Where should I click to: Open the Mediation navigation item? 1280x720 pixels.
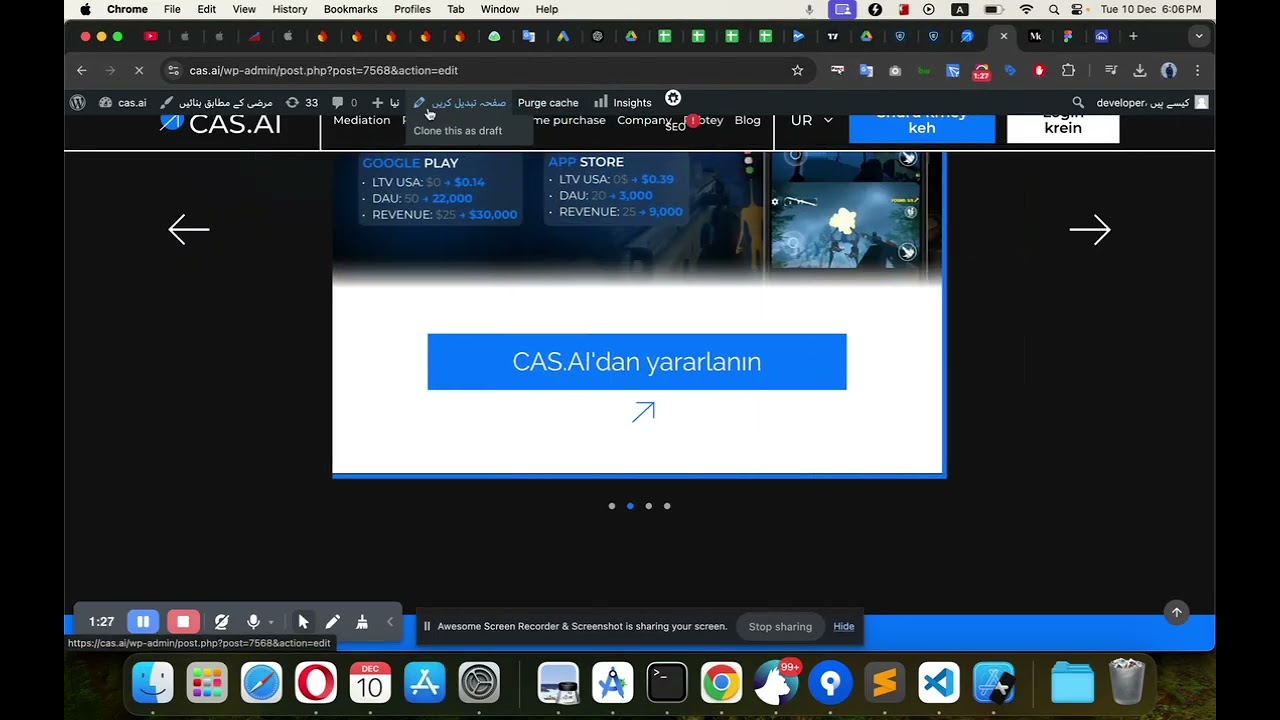tap(361, 120)
